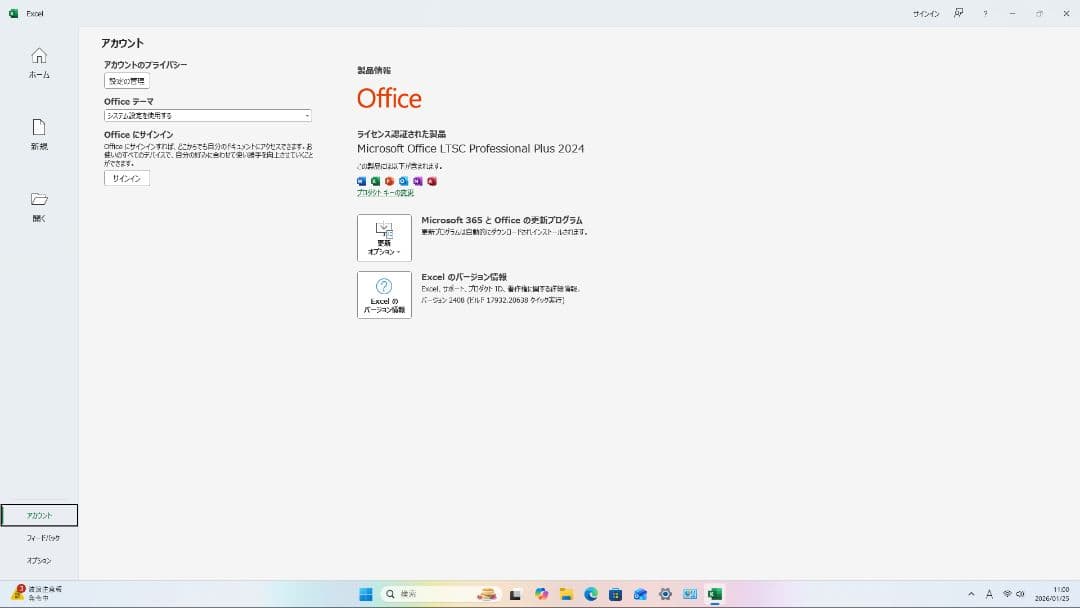Click the PowerPoint product icon
The image size is (1080, 608).
(x=389, y=181)
